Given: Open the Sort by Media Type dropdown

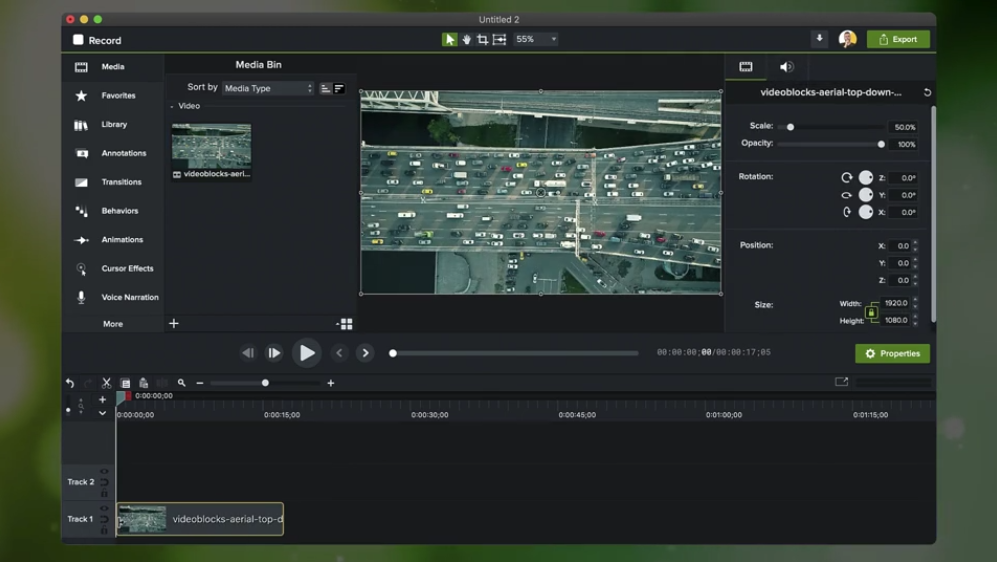Looking at the screenshot, I should tap(268, 88).
